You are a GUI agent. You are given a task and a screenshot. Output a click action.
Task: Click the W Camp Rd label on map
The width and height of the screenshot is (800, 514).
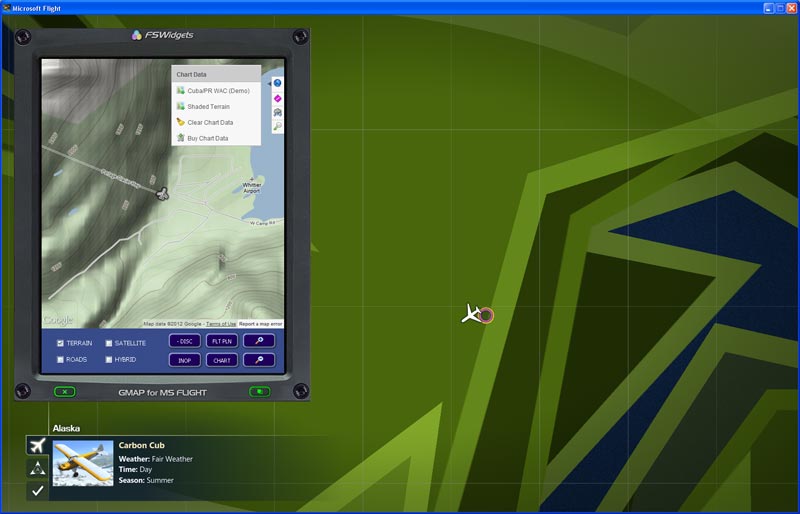coord(263,223)
